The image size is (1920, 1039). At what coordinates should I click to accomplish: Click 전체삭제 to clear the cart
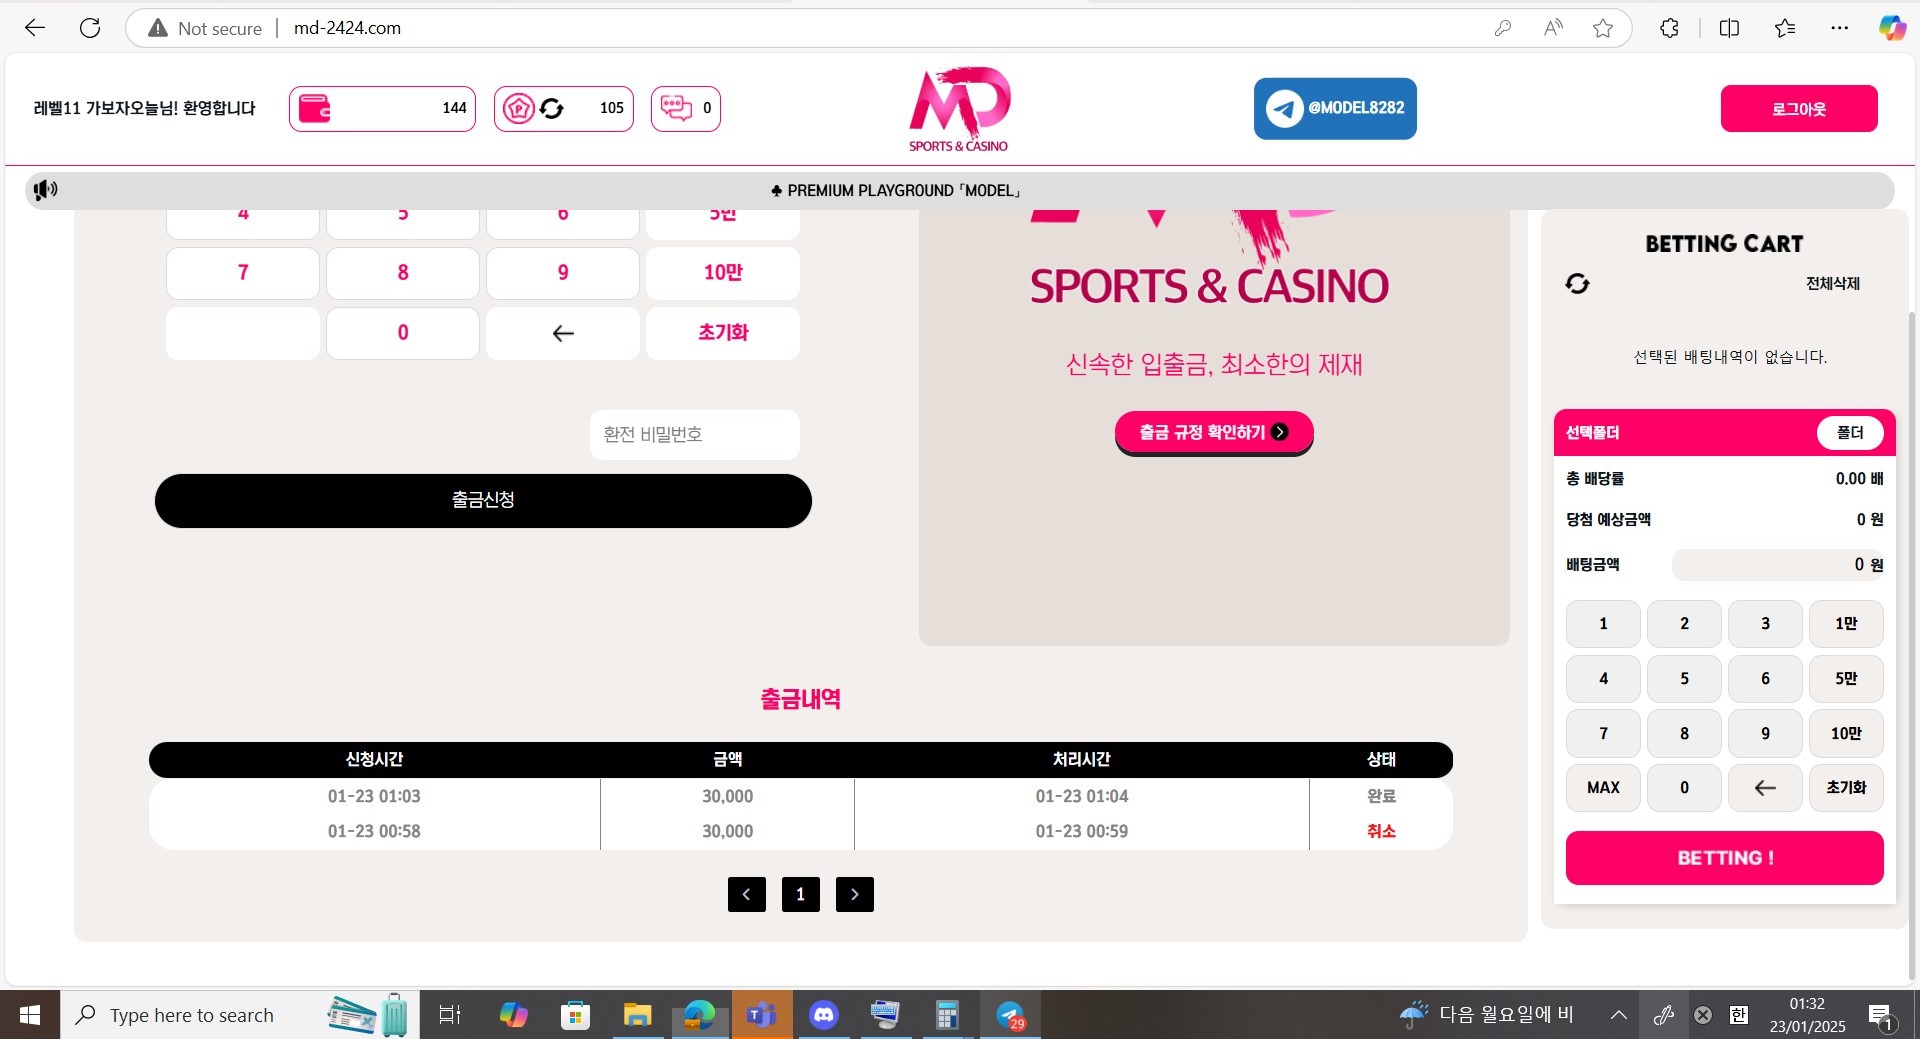1833,284
